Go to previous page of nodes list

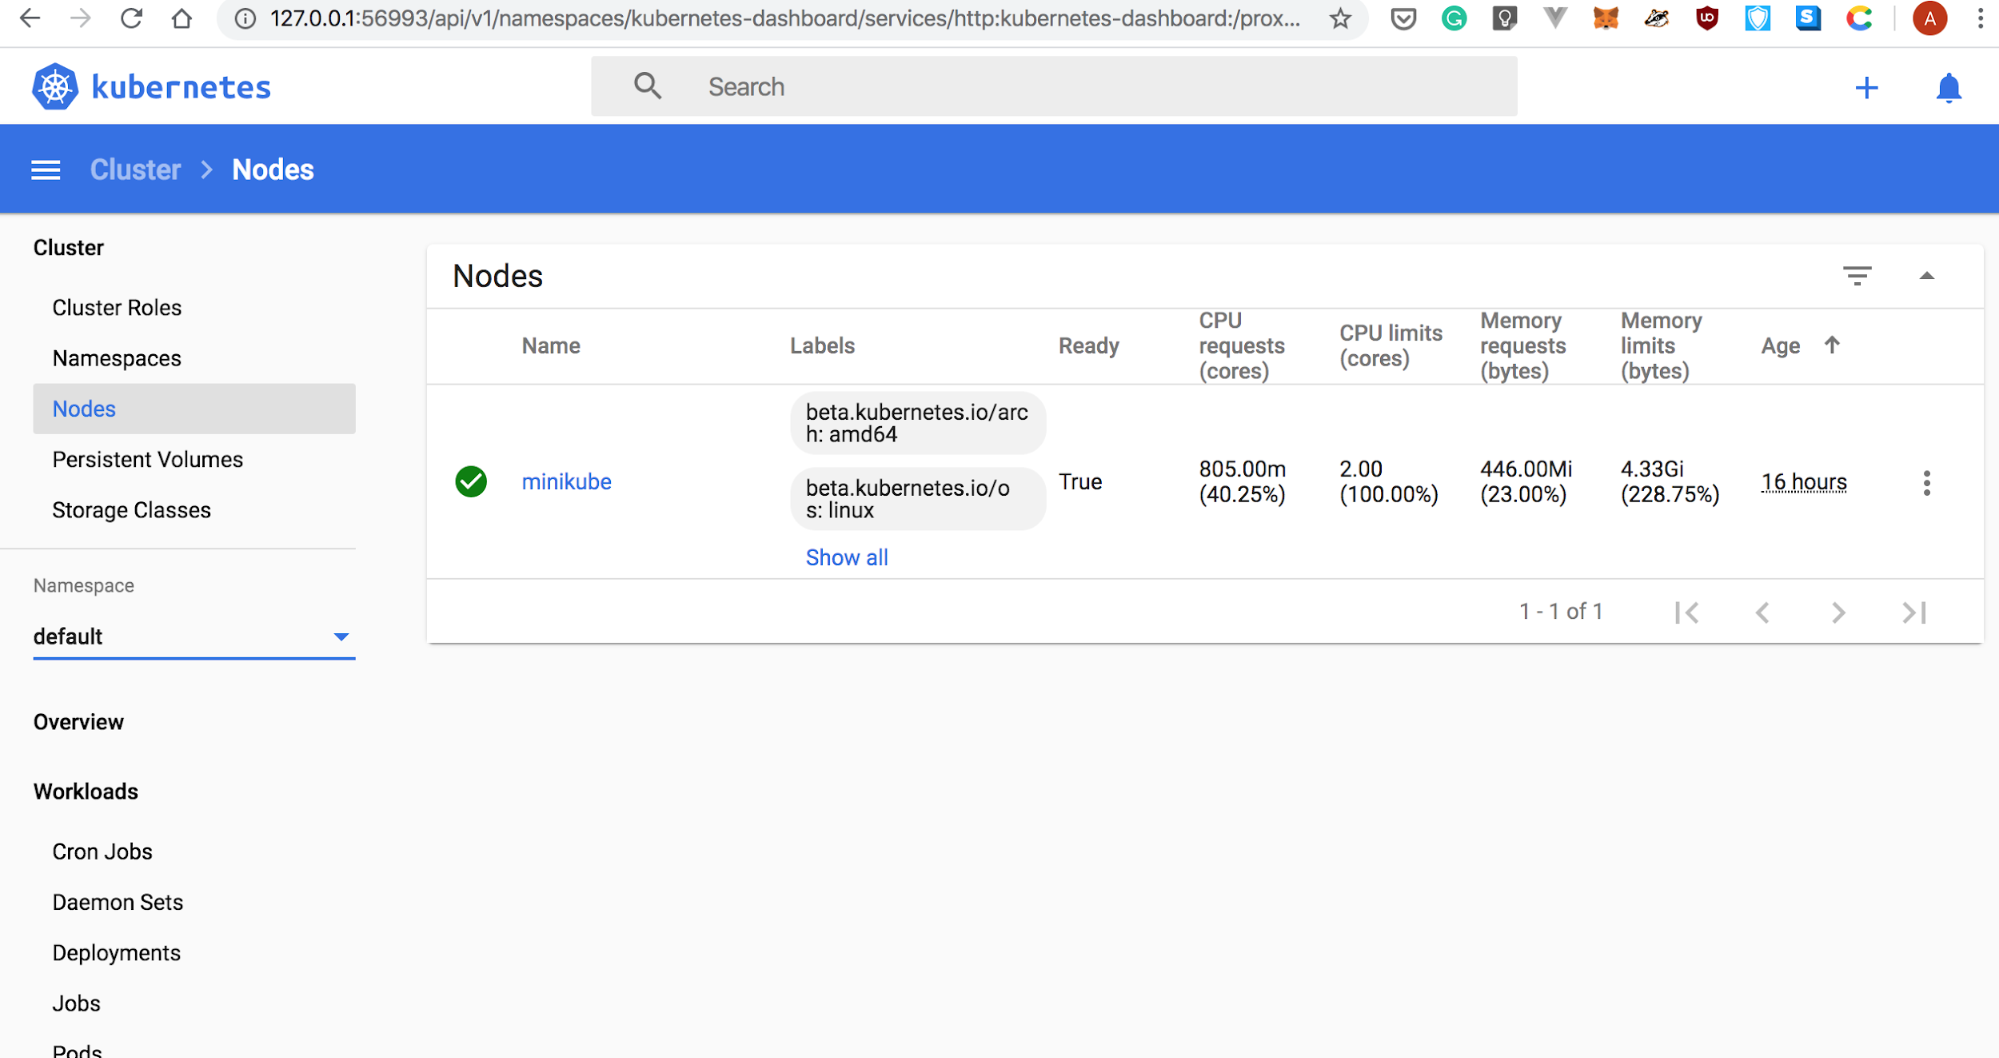tap(1762, 612)
